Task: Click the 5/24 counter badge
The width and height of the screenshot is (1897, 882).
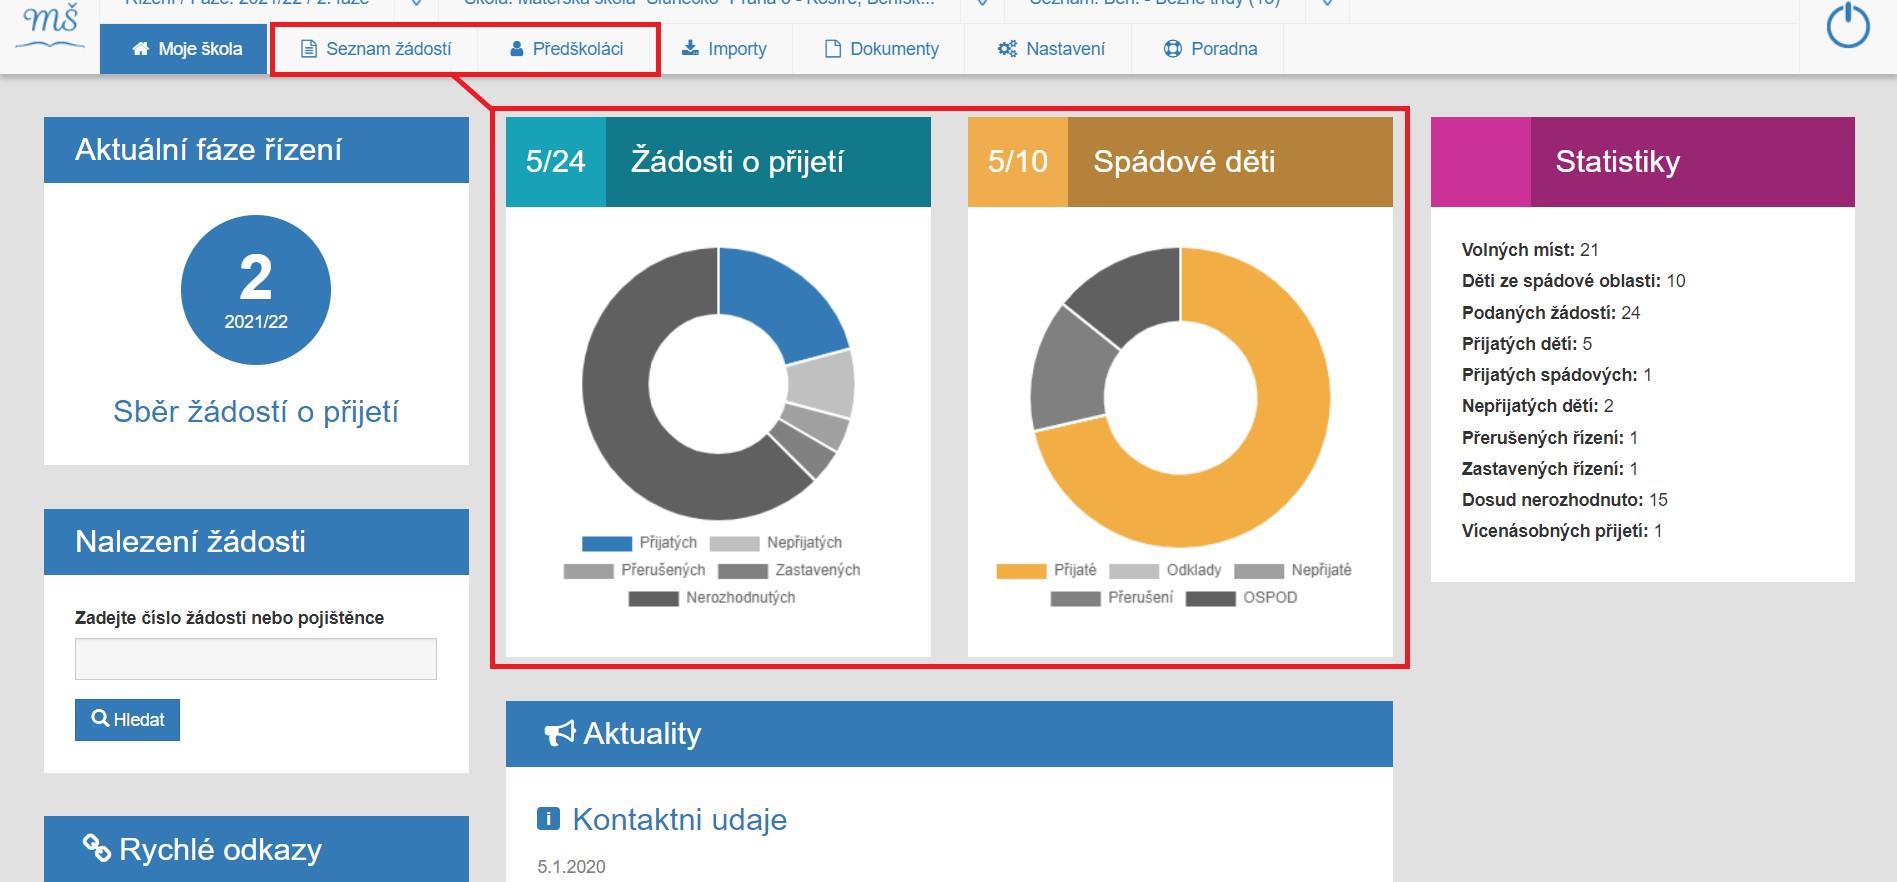Action: [x=556, y=162]
